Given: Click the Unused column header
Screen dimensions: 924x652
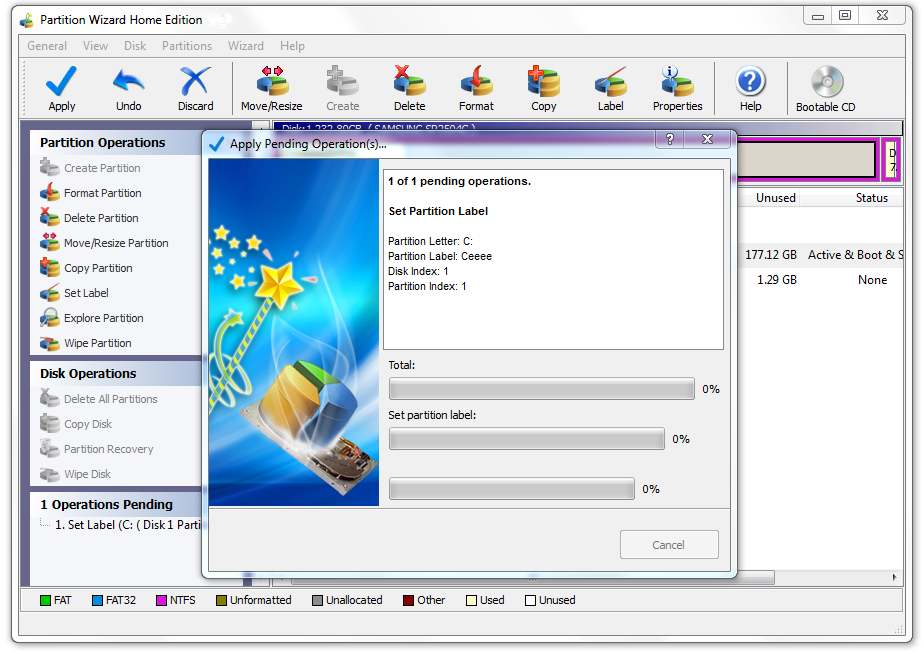Looking at the screenshot, I should point(776,198).
